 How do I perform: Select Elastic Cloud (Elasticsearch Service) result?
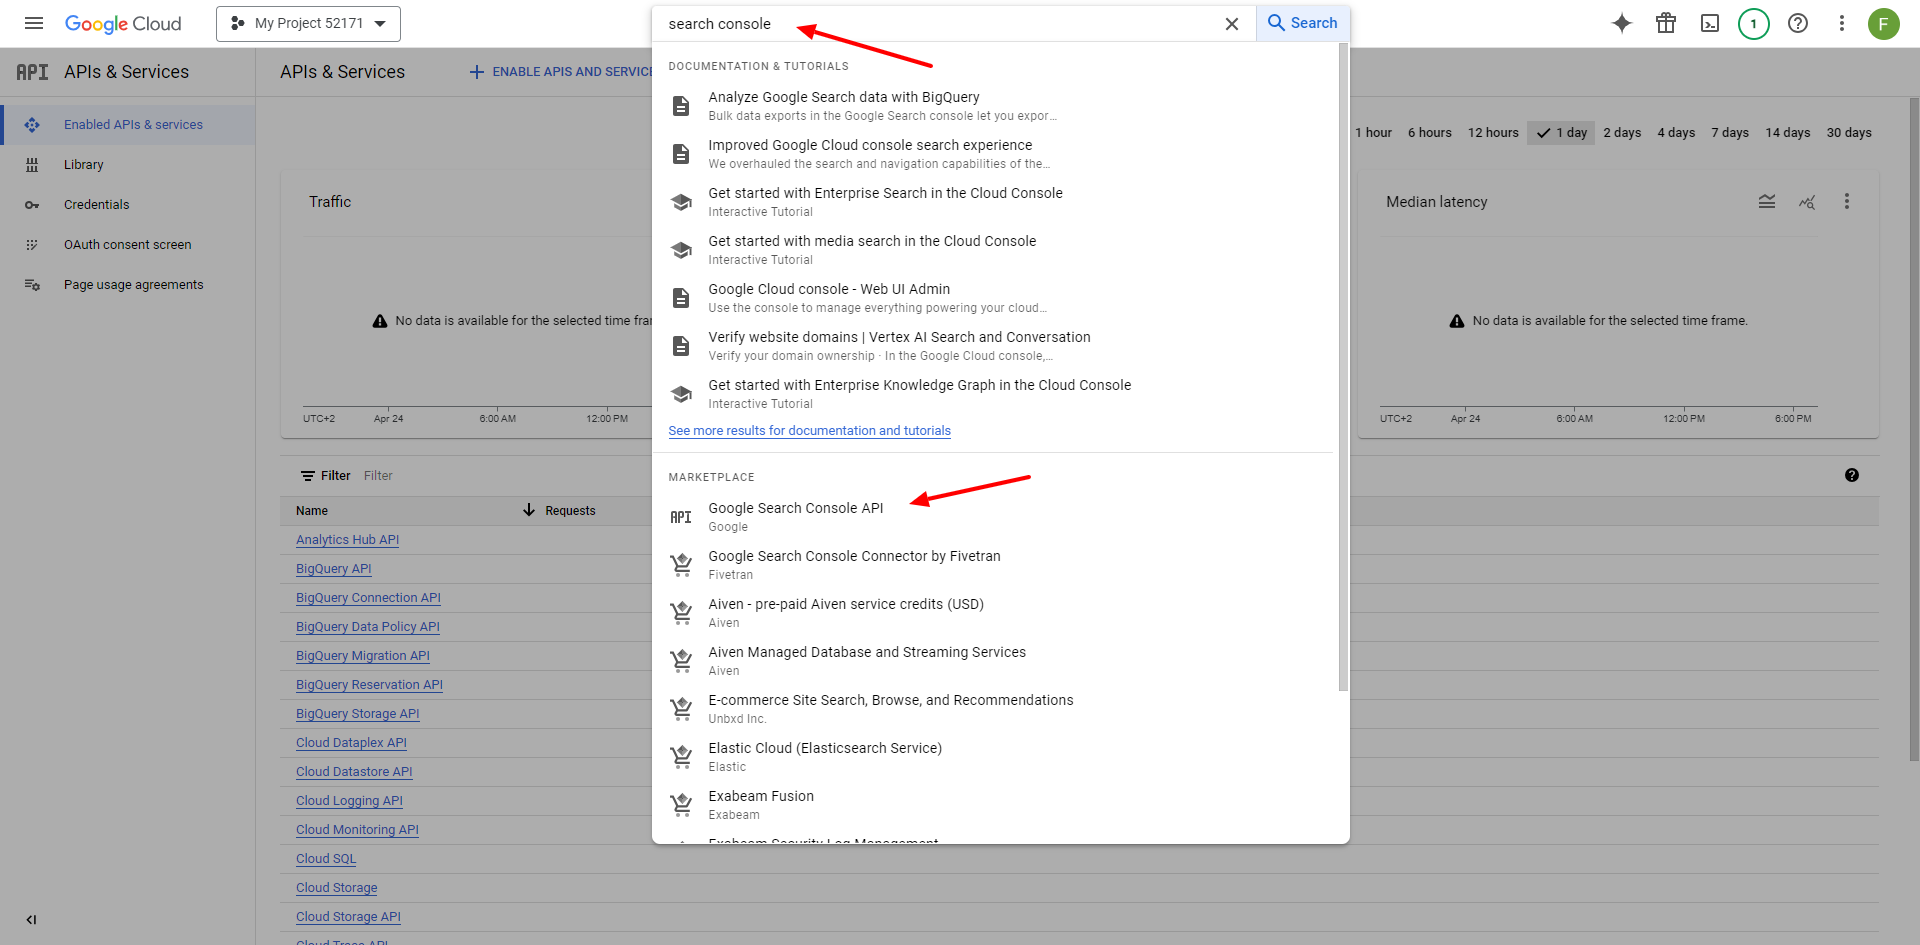(995, 756)
